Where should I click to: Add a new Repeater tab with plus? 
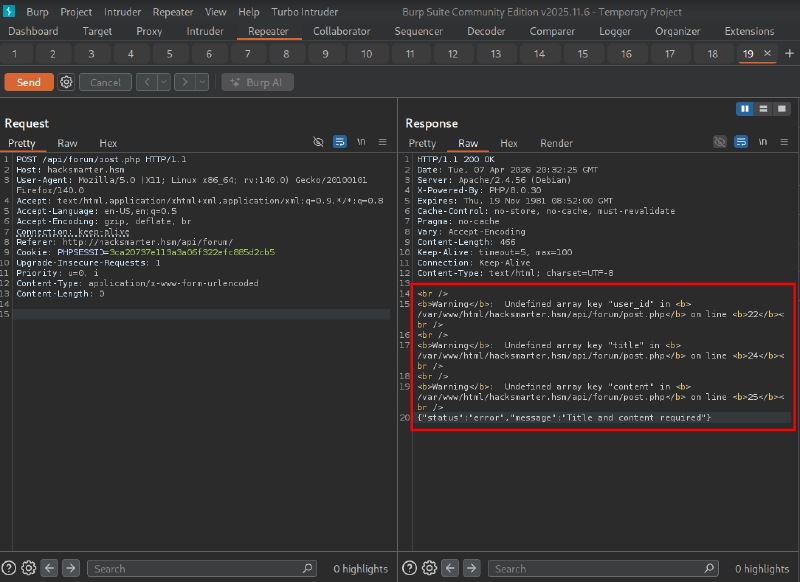pos(789,54)
